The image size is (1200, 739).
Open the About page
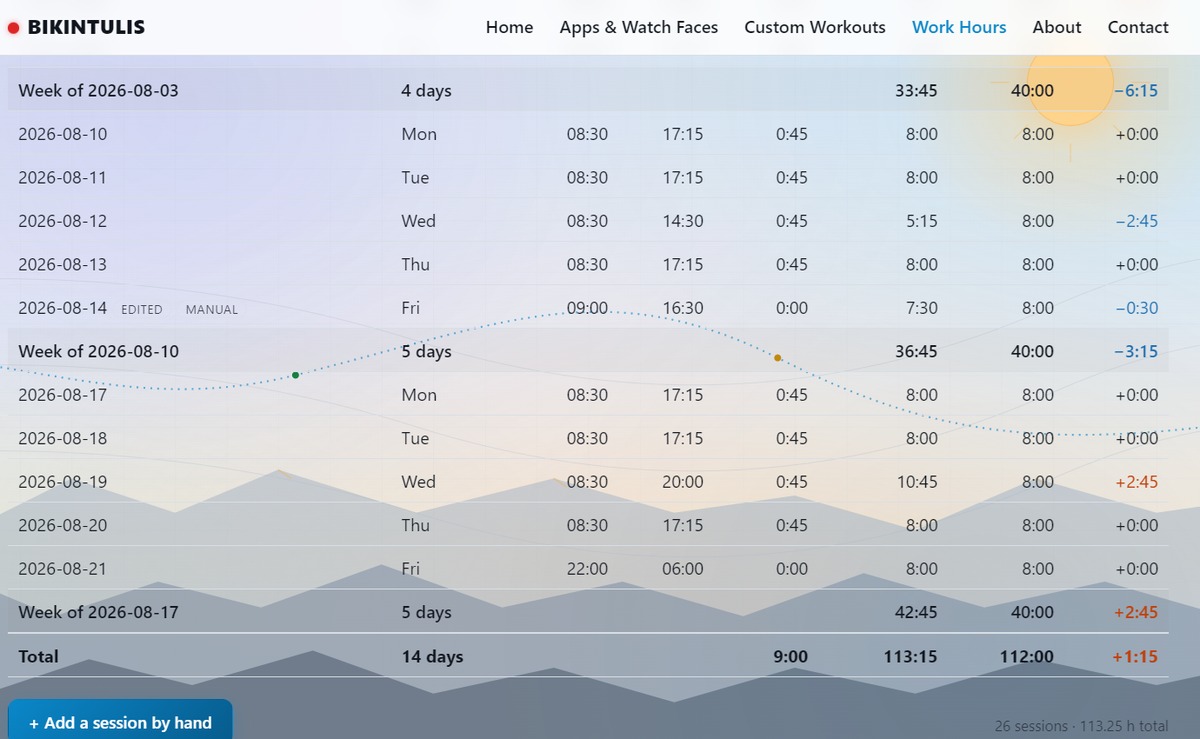point(1057,27)
